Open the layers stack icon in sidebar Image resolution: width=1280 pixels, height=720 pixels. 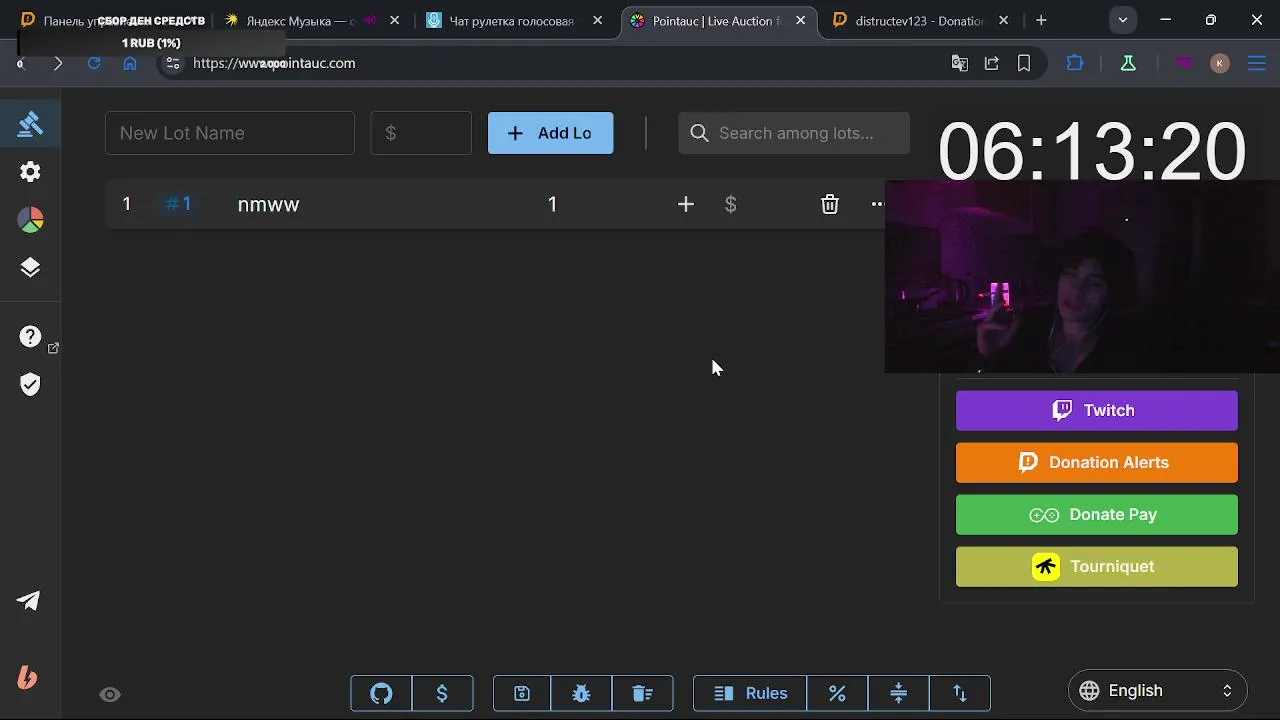click(x=30, y=267)
